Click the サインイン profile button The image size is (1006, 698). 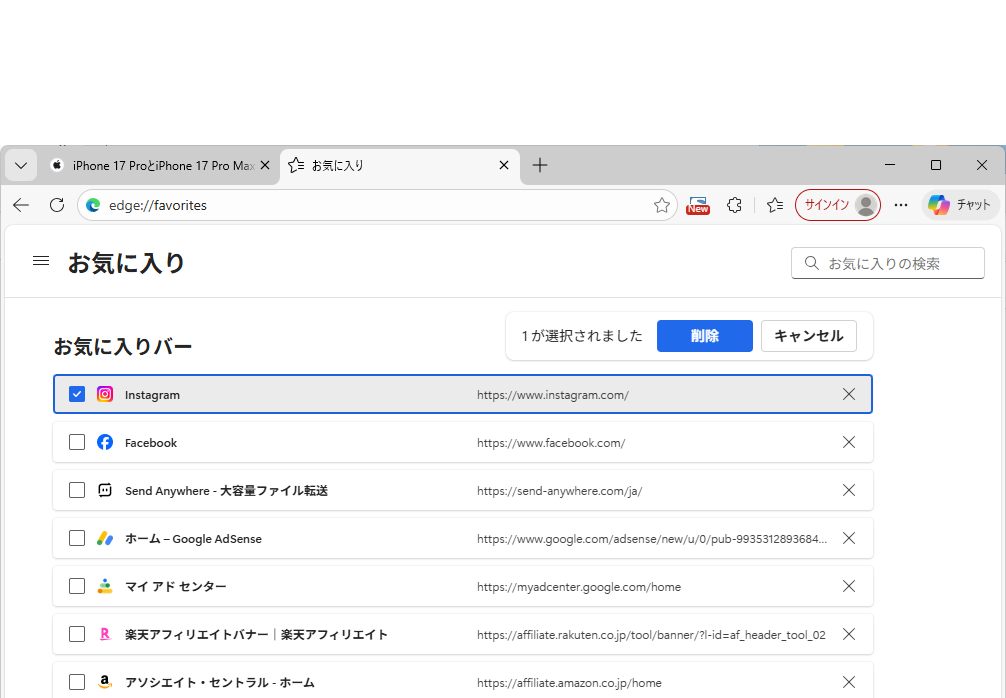[x=837, y=205]
